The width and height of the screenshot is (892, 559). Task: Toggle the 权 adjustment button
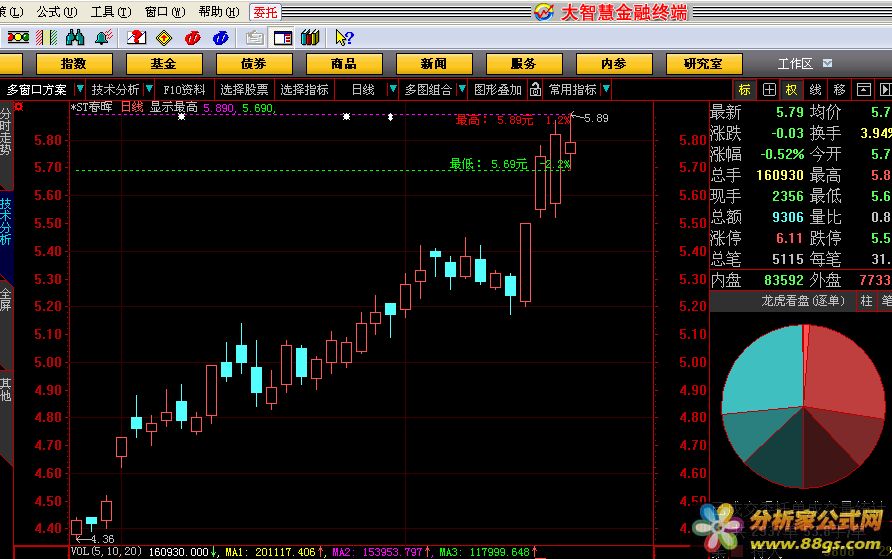point(791,89)
